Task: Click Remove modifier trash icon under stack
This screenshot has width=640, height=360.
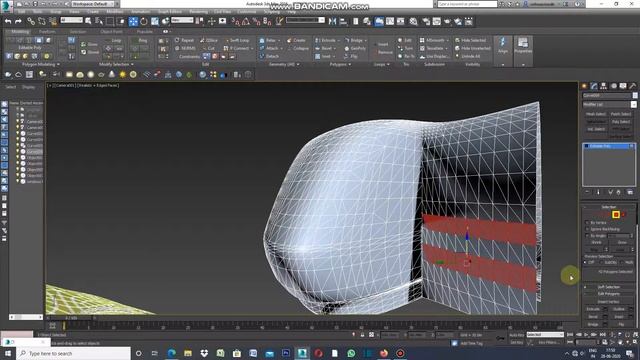Action: pyautogui.click(x=618, y=192)
